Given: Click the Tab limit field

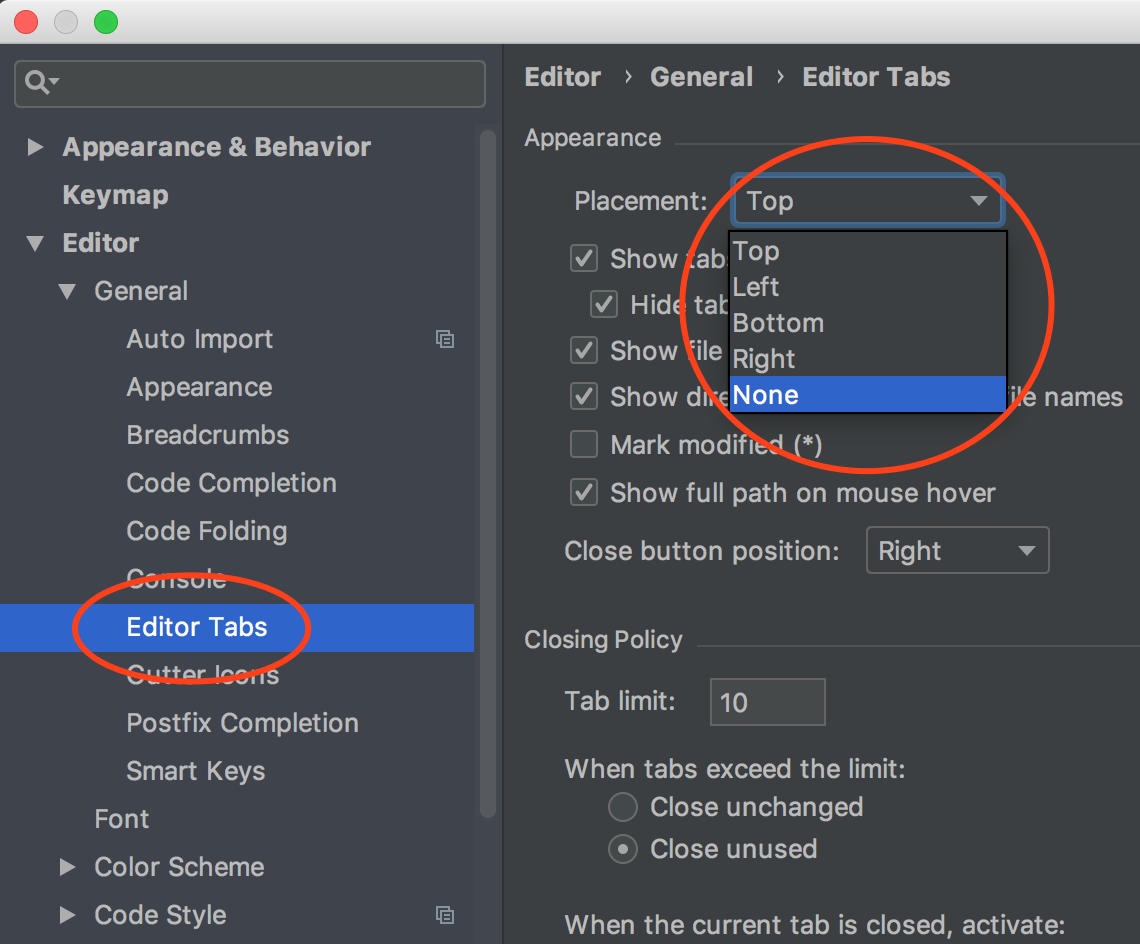Looking at the screenshot, I should pyautogui.click(x=768, y=702).
